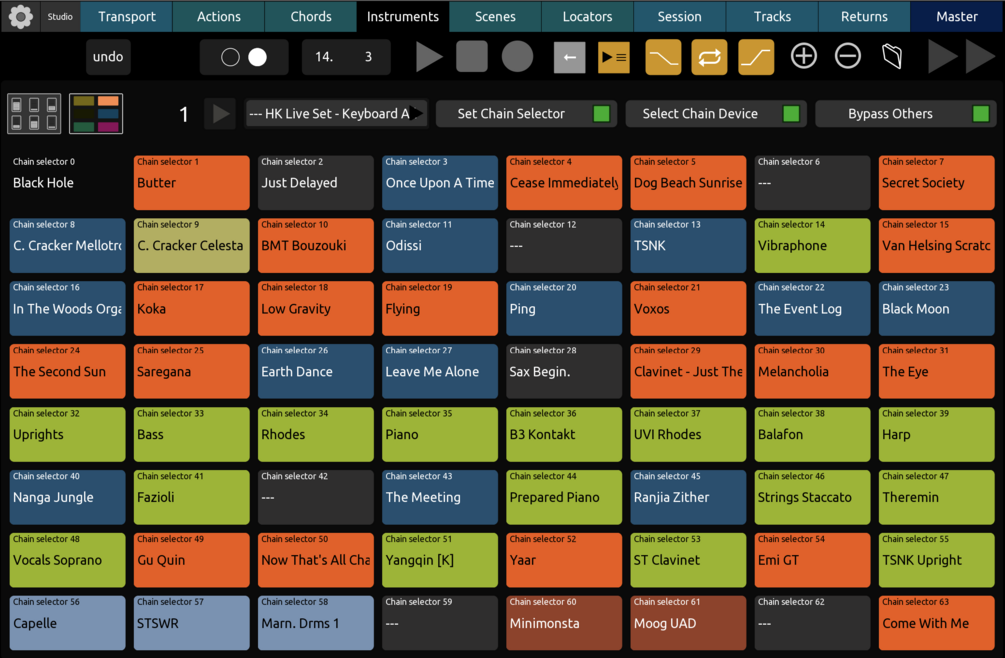Click the bar position display 14. 3
This screenshot has width=1005, height=658.
tap(346, 57)
